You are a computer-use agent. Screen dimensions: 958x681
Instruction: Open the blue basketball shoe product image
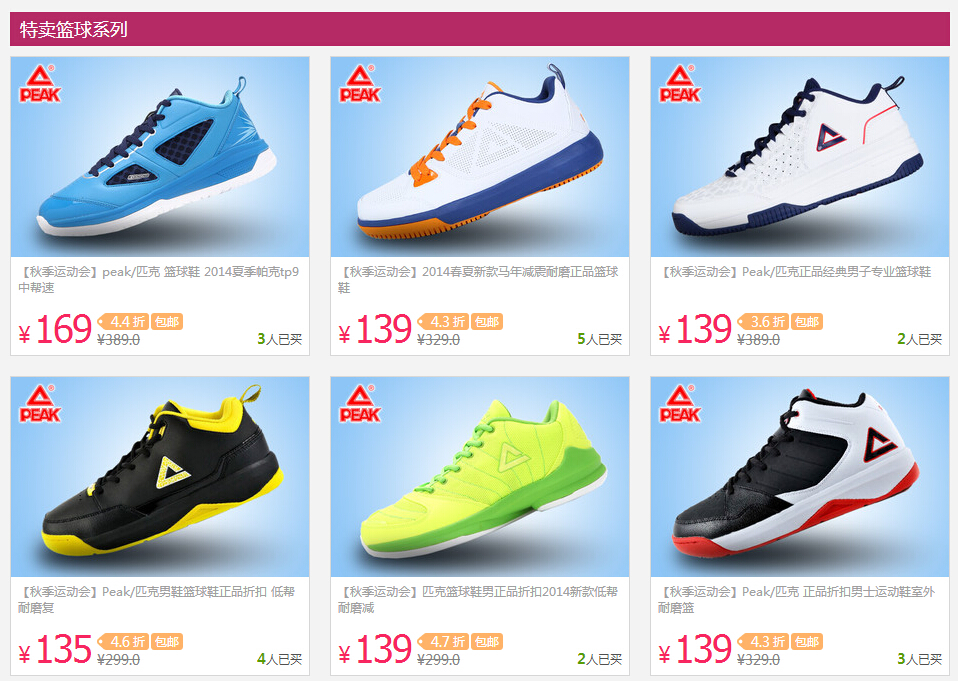(x=160, y=156)
